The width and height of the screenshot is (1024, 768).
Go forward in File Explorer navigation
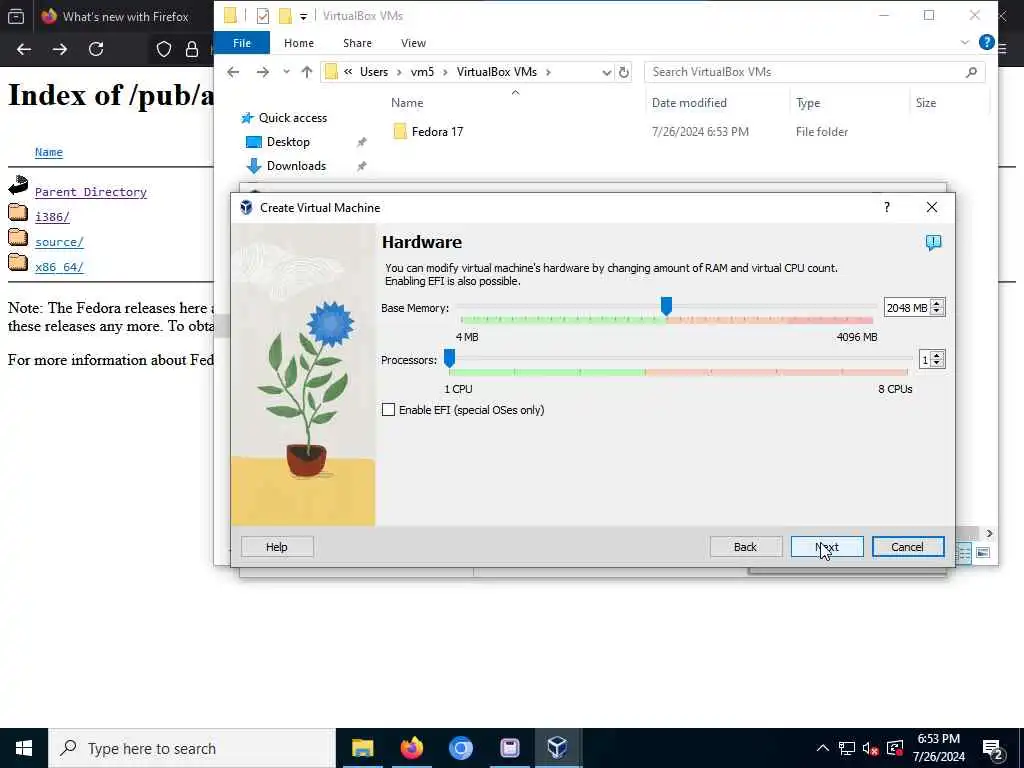point(263,72)
